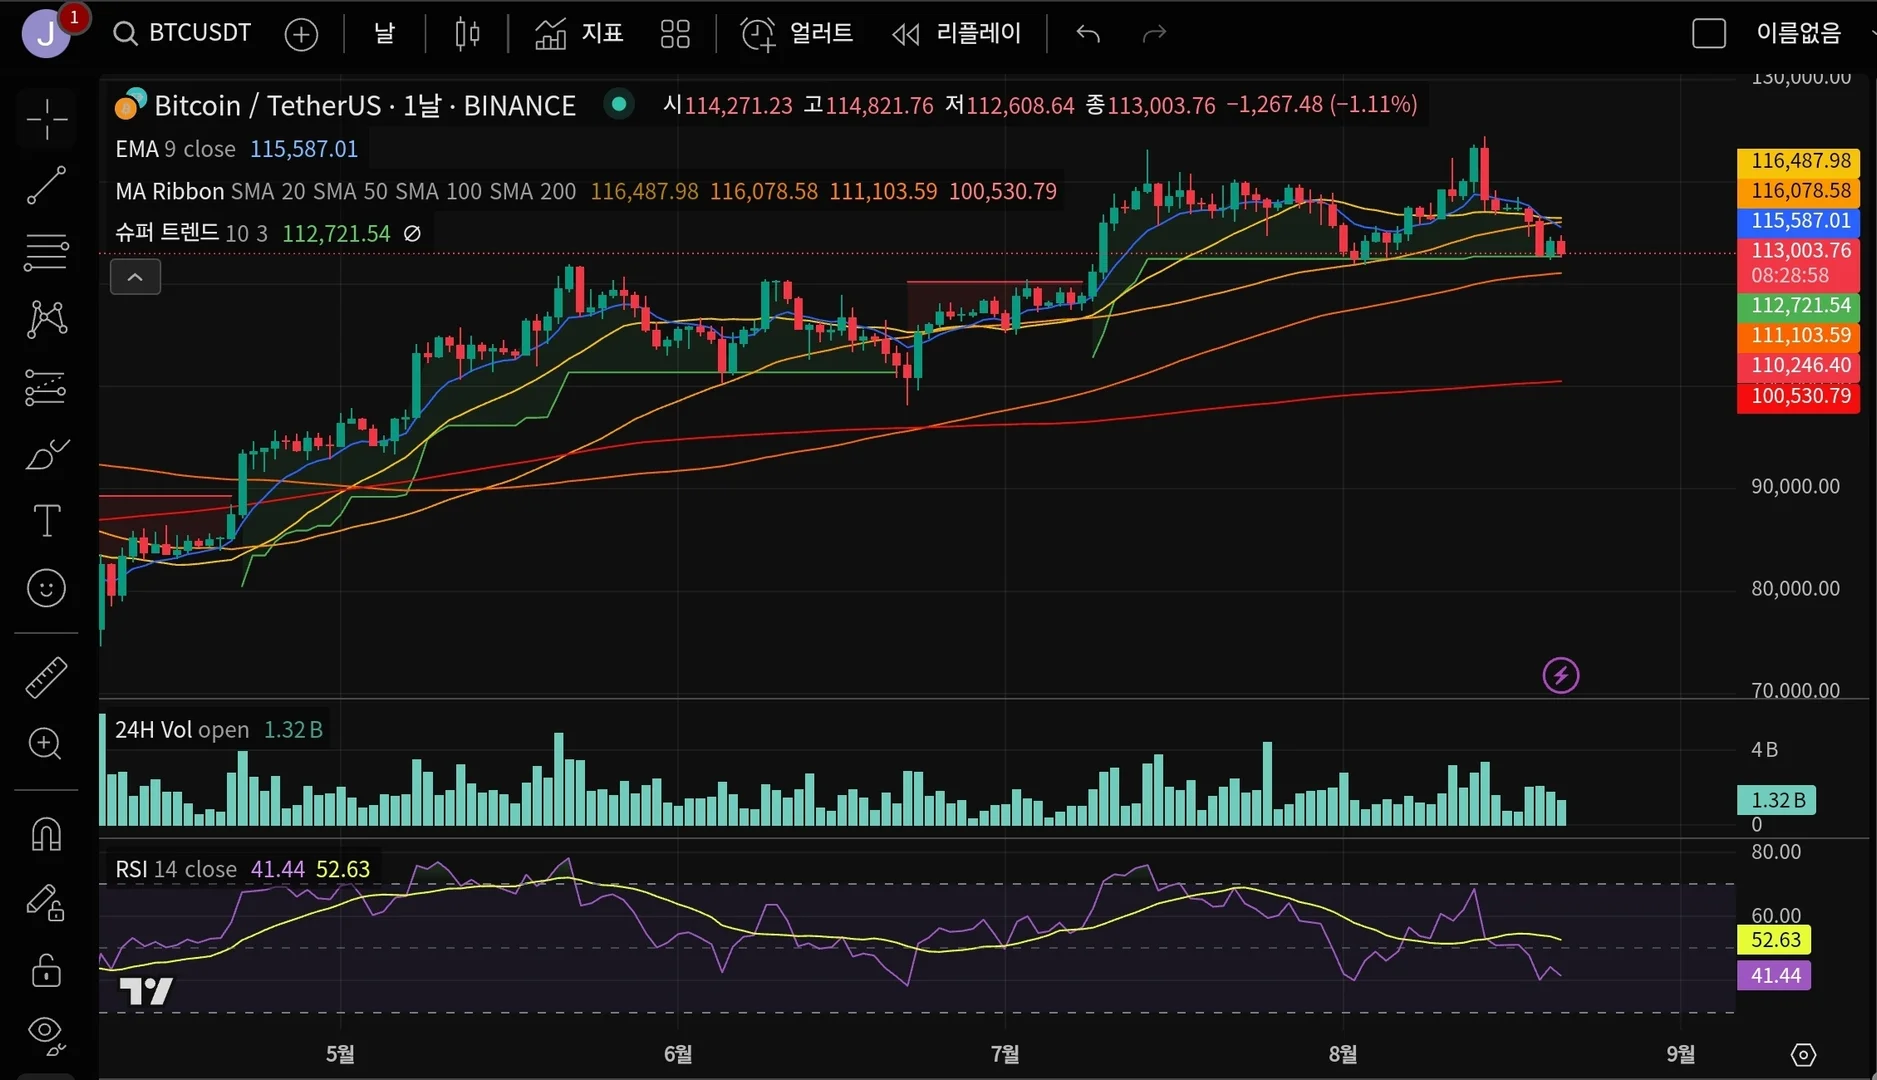The height and width of the screenshot is (1080, 1877).
Task: Open the Fibonacci tools group
Action: click(x=46, y=252)
